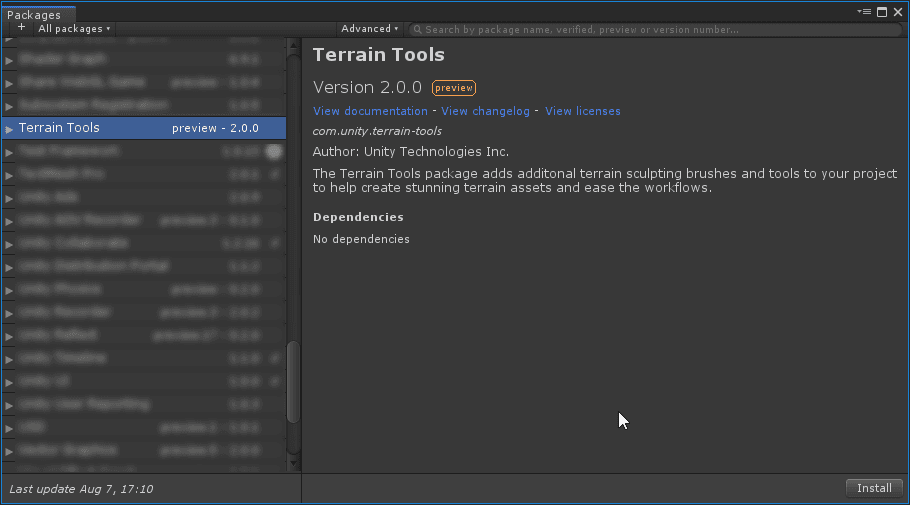This screenshot has width=910, height=505.
Task: Open the All packages filter dropdown
Action: point(74,28)
